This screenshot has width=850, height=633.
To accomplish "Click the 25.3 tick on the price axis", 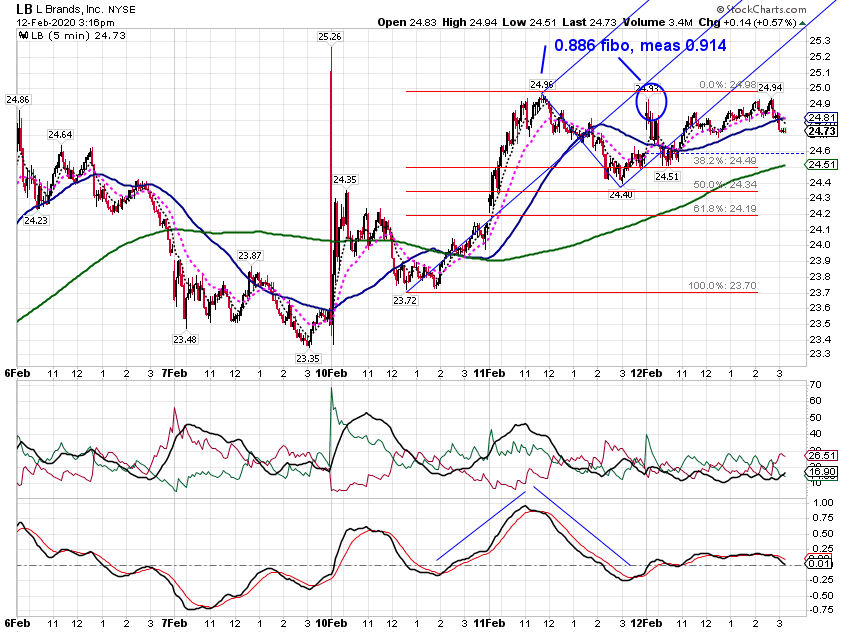I will [x=820, y=41].
